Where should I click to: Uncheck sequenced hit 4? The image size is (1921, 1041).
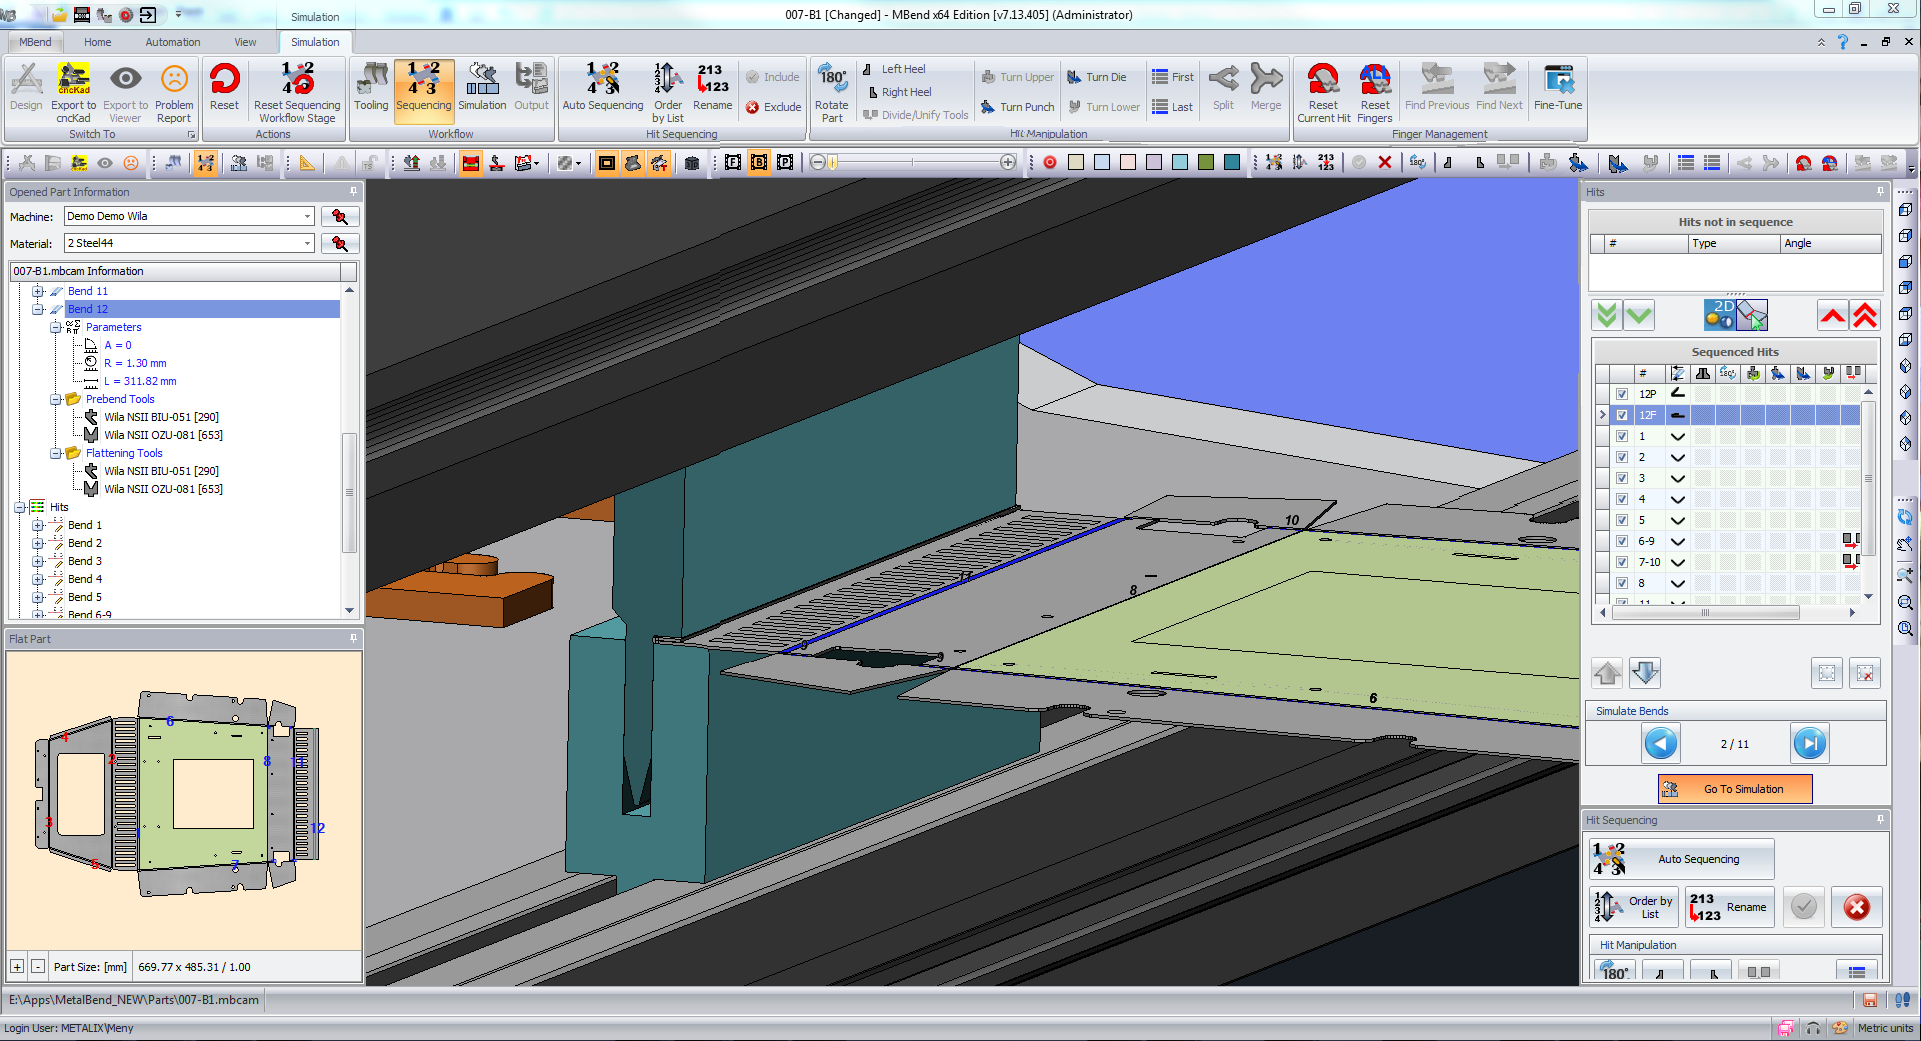coord(1622,499)
